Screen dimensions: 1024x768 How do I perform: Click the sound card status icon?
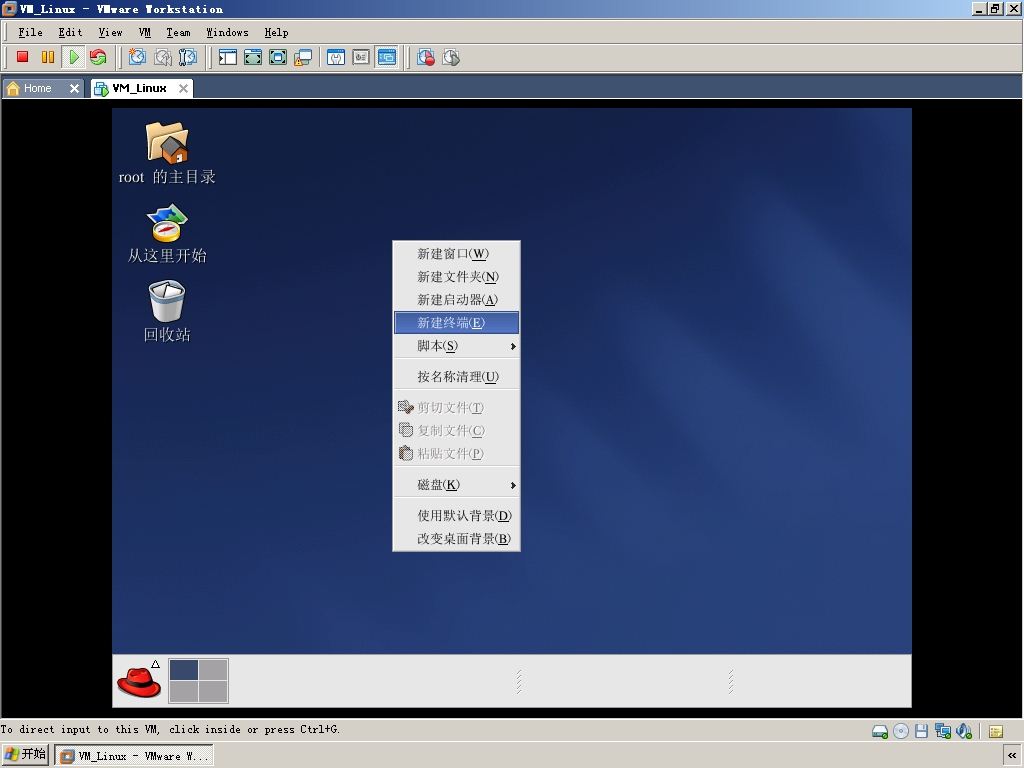pyautogui.click(x=964, y=731)
